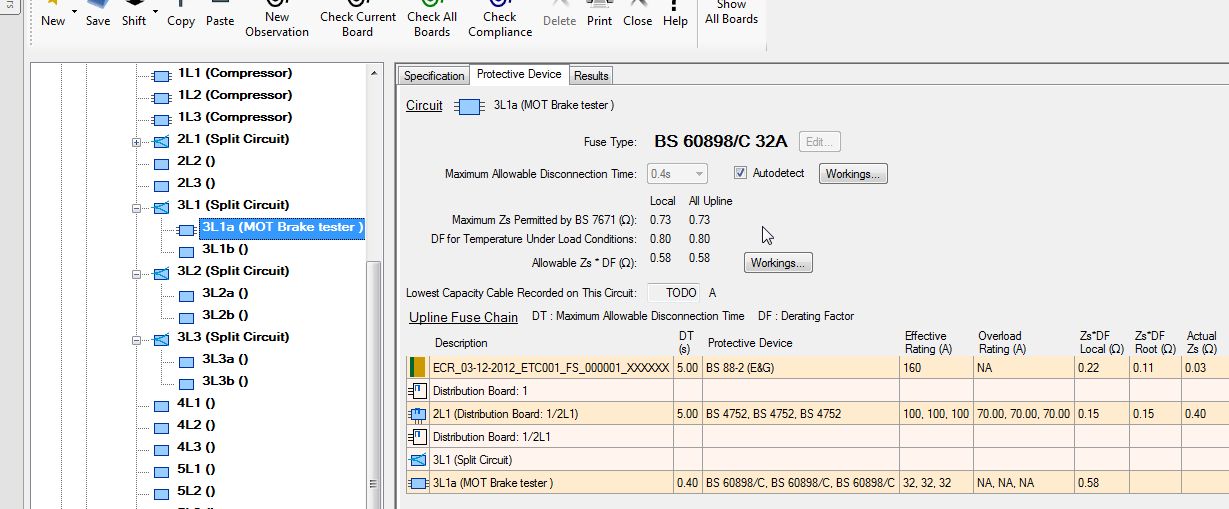
Task: Create a New Observation
Action: pyautogui.click(x=277, y=20)
